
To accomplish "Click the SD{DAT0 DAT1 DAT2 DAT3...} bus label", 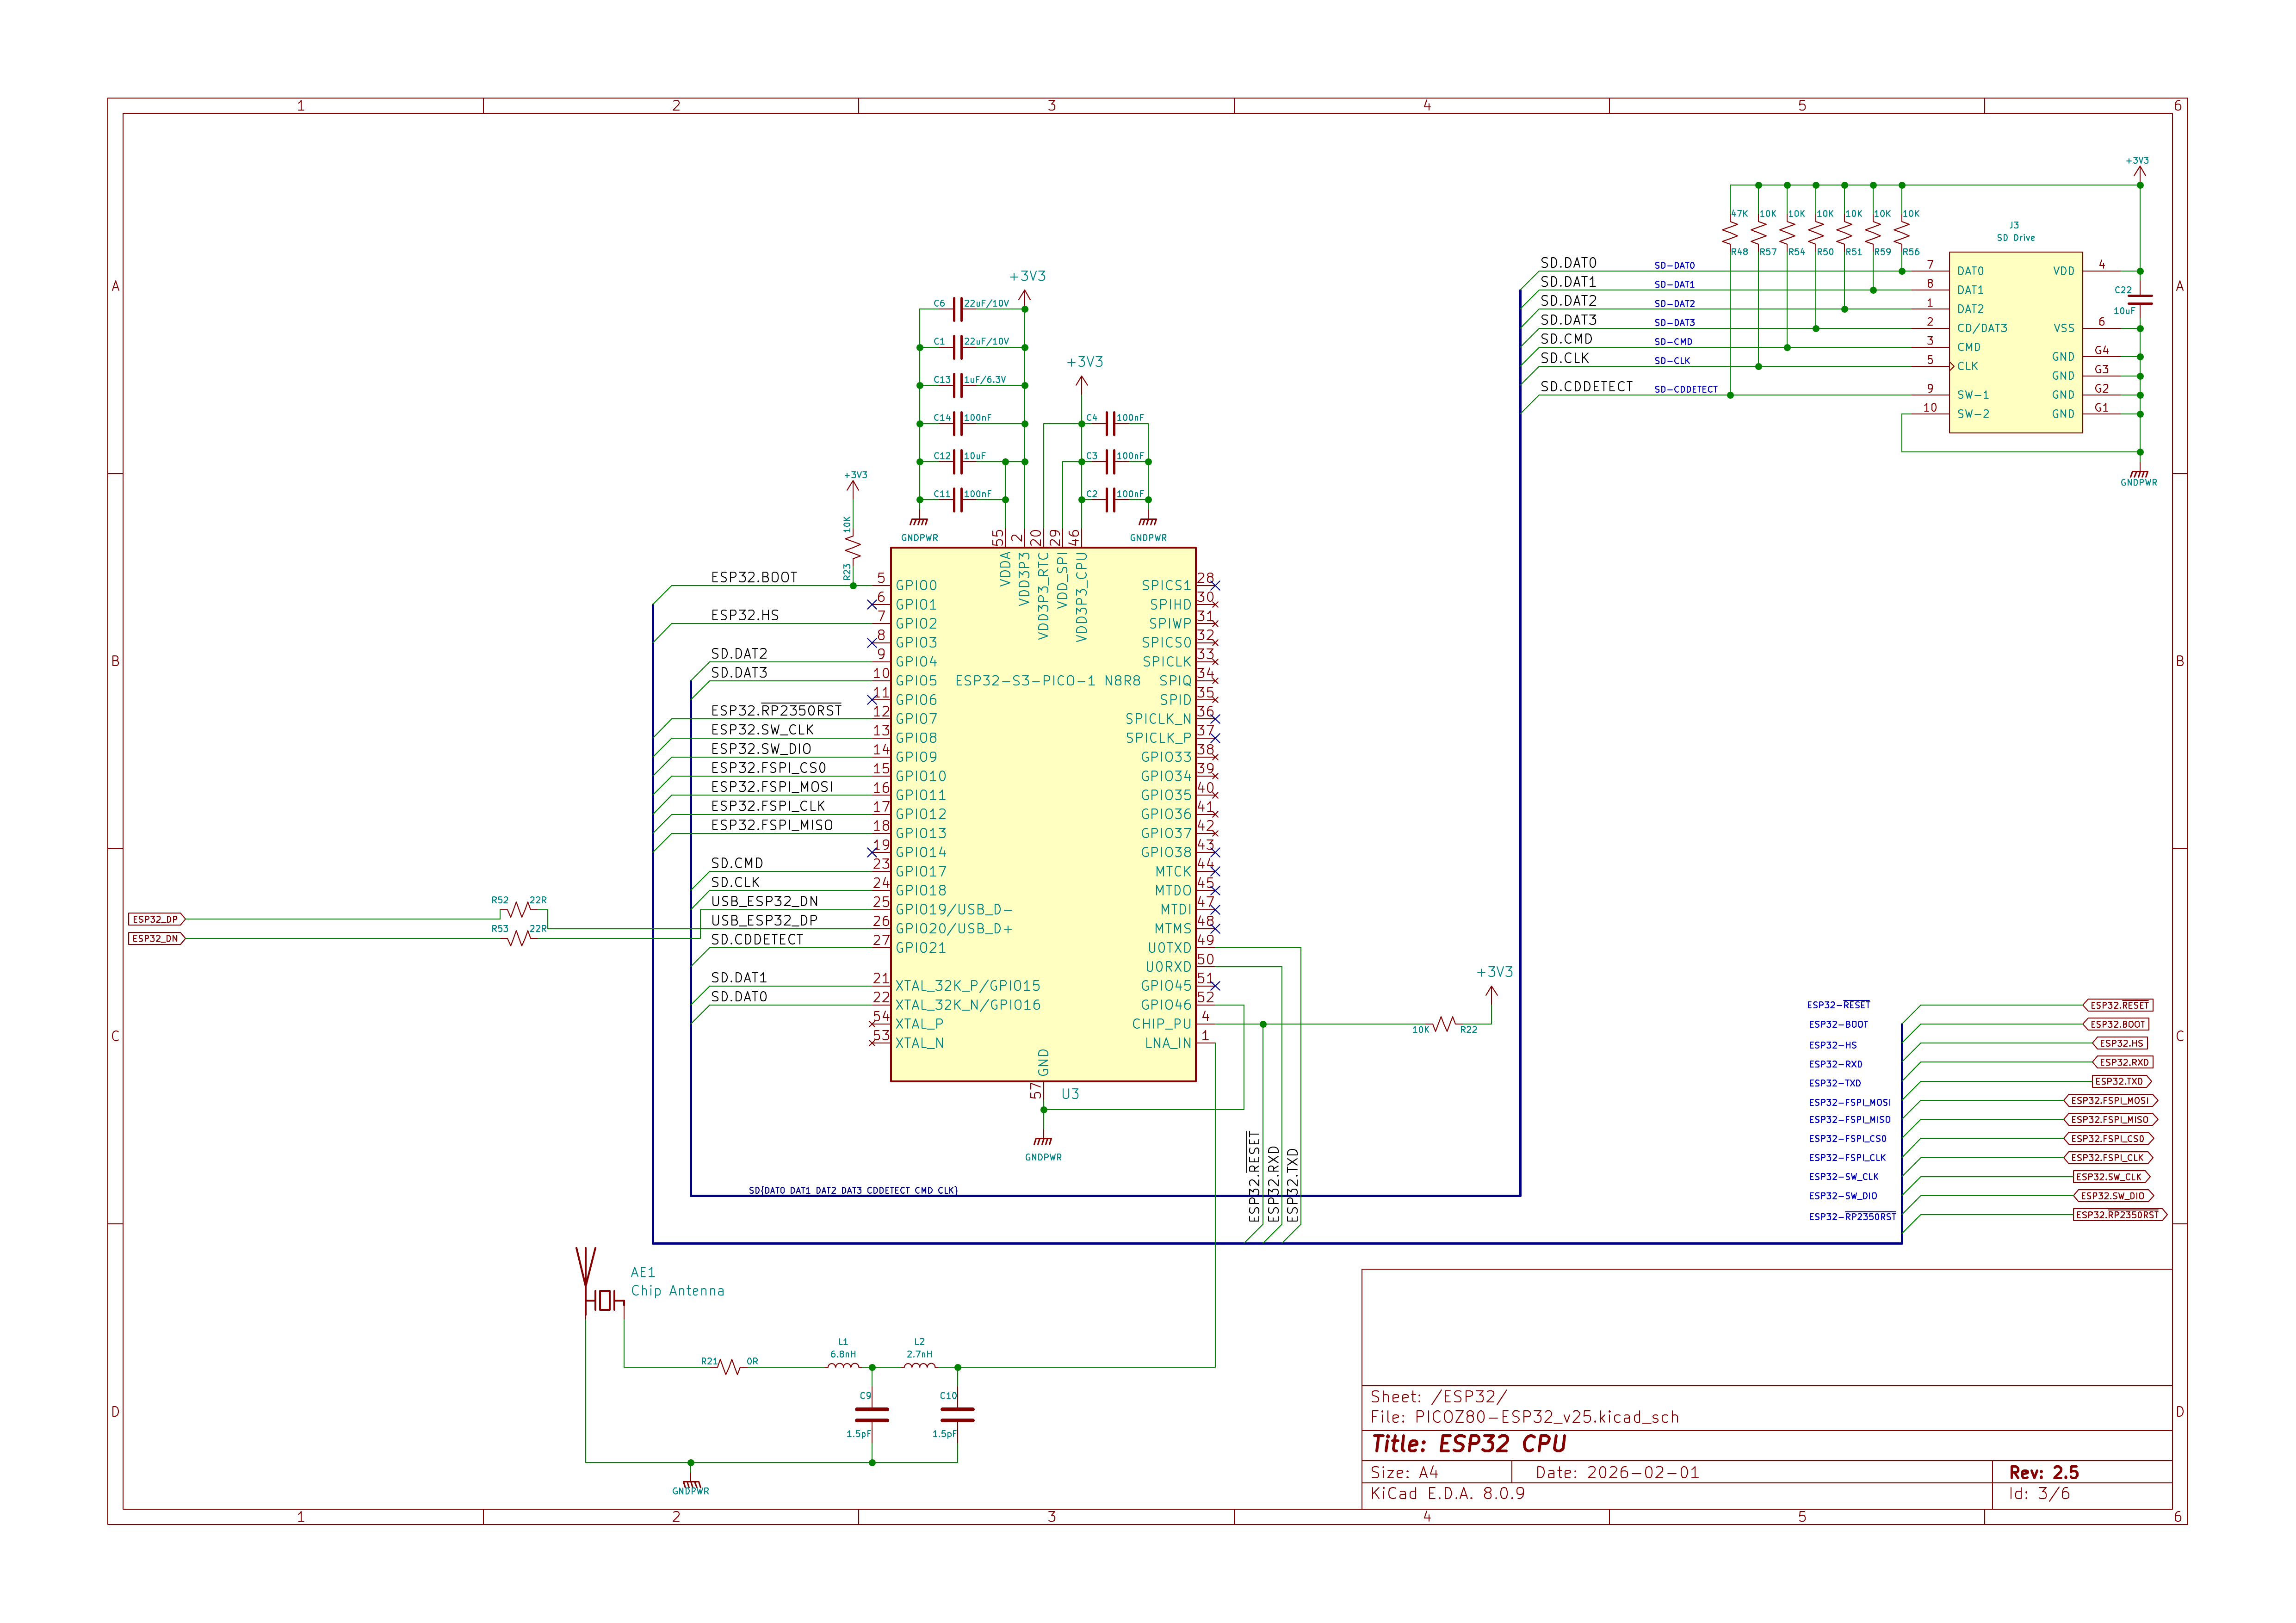I will 853,1190.
